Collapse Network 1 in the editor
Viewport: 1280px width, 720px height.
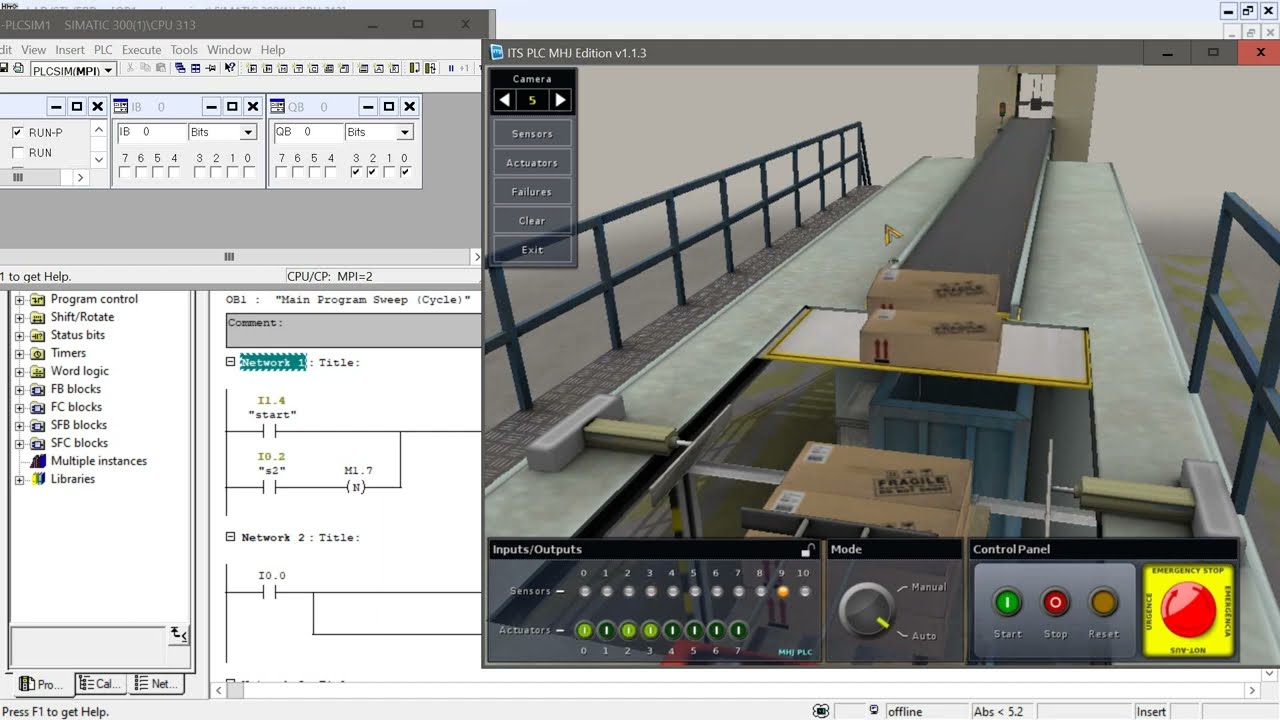click(231, 362)
